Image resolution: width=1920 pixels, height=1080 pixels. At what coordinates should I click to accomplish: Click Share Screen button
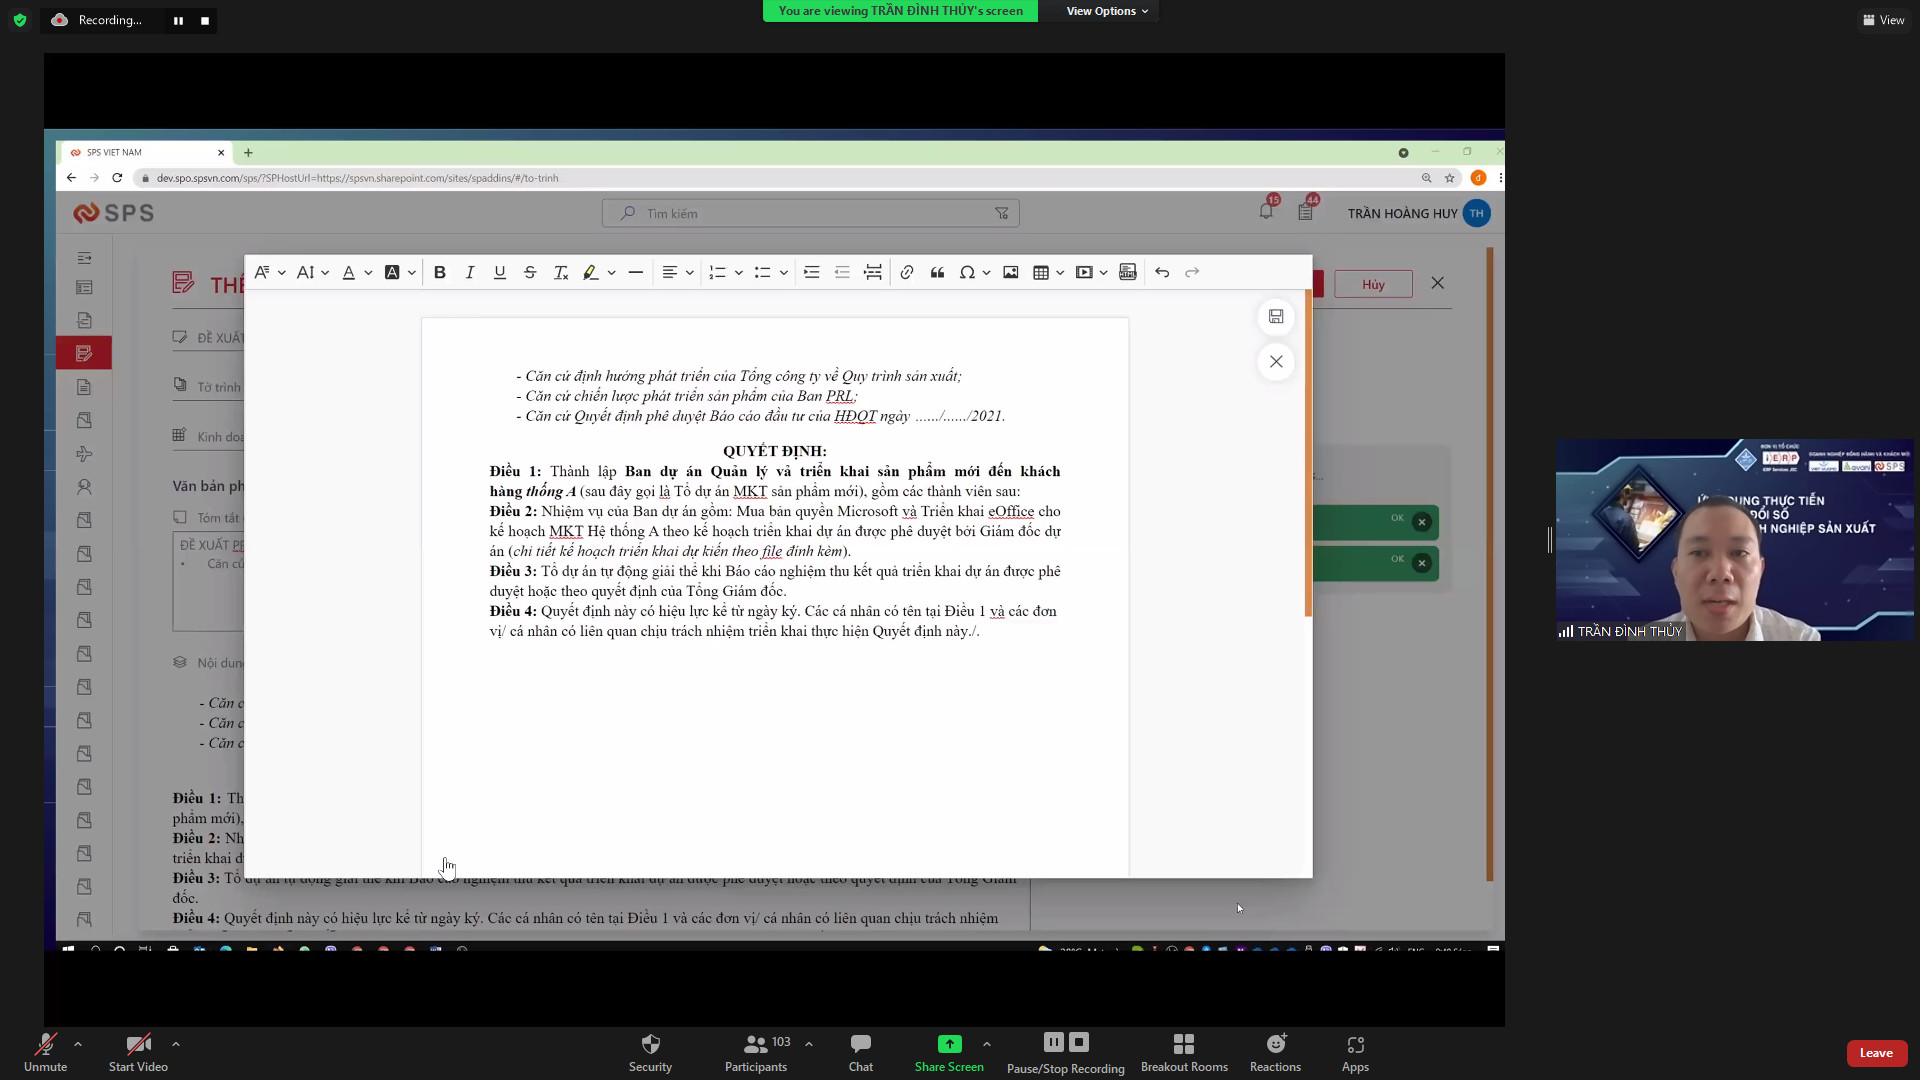(949, 1053)
